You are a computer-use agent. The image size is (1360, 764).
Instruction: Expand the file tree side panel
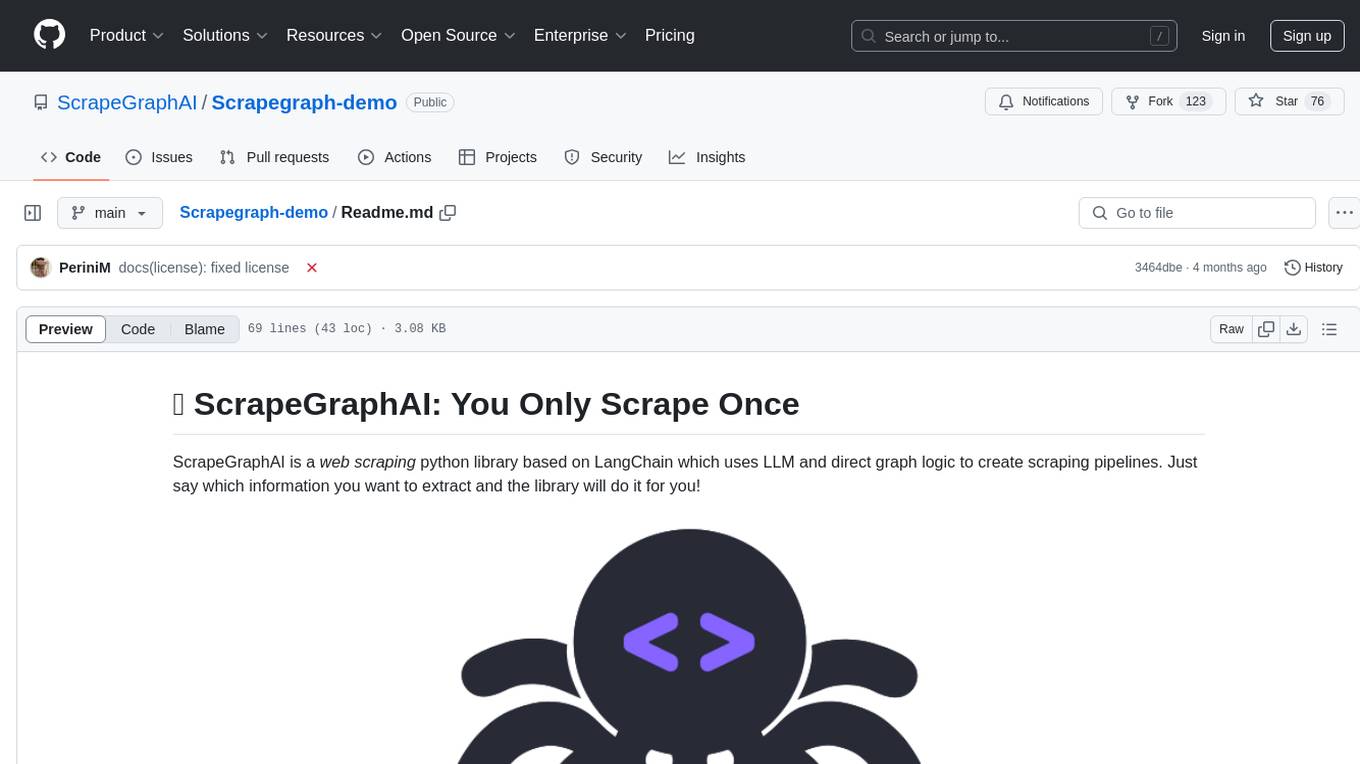coord(33,213)
